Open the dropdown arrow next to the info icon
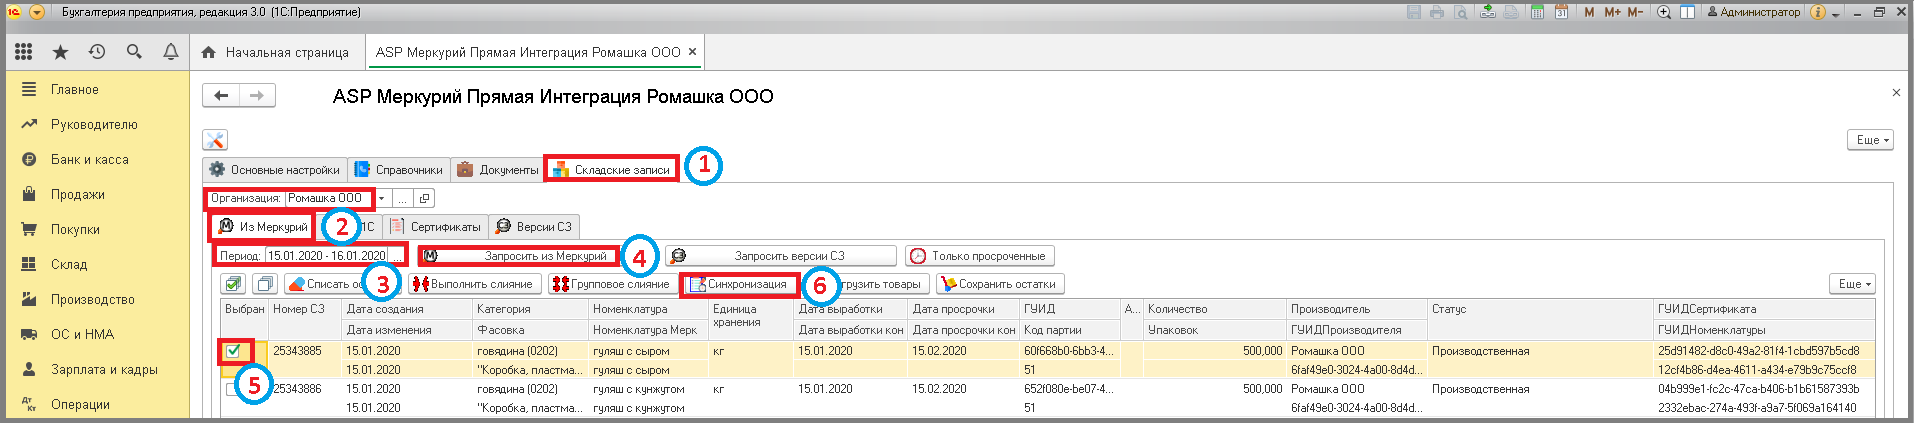Screen dimensions: 1914x423 coord(1836,13)
